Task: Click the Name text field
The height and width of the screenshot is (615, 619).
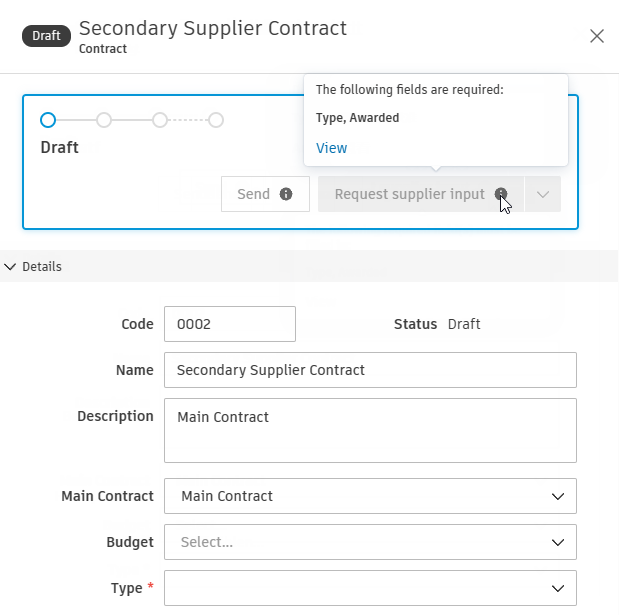Action: 370,370
